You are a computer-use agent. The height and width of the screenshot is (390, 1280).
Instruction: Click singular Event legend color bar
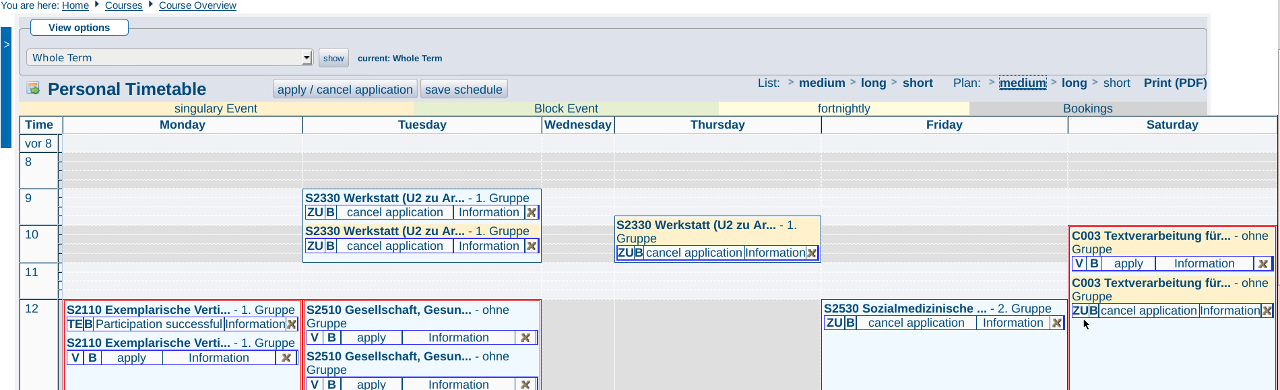click(x=216, y=108)
